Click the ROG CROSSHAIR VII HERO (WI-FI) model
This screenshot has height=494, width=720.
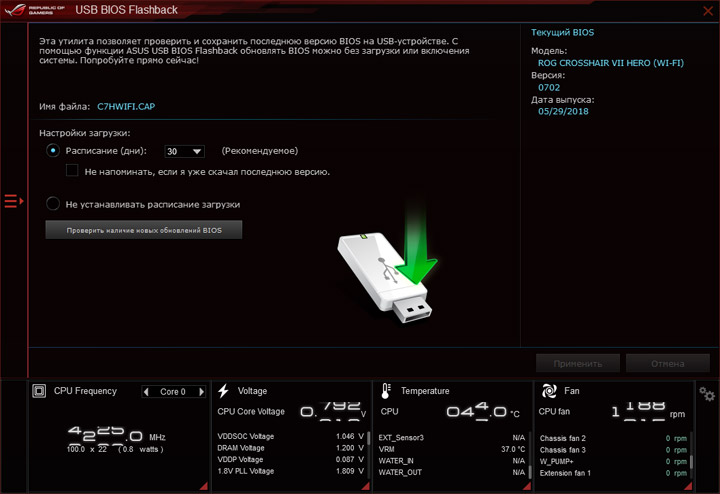611,63
